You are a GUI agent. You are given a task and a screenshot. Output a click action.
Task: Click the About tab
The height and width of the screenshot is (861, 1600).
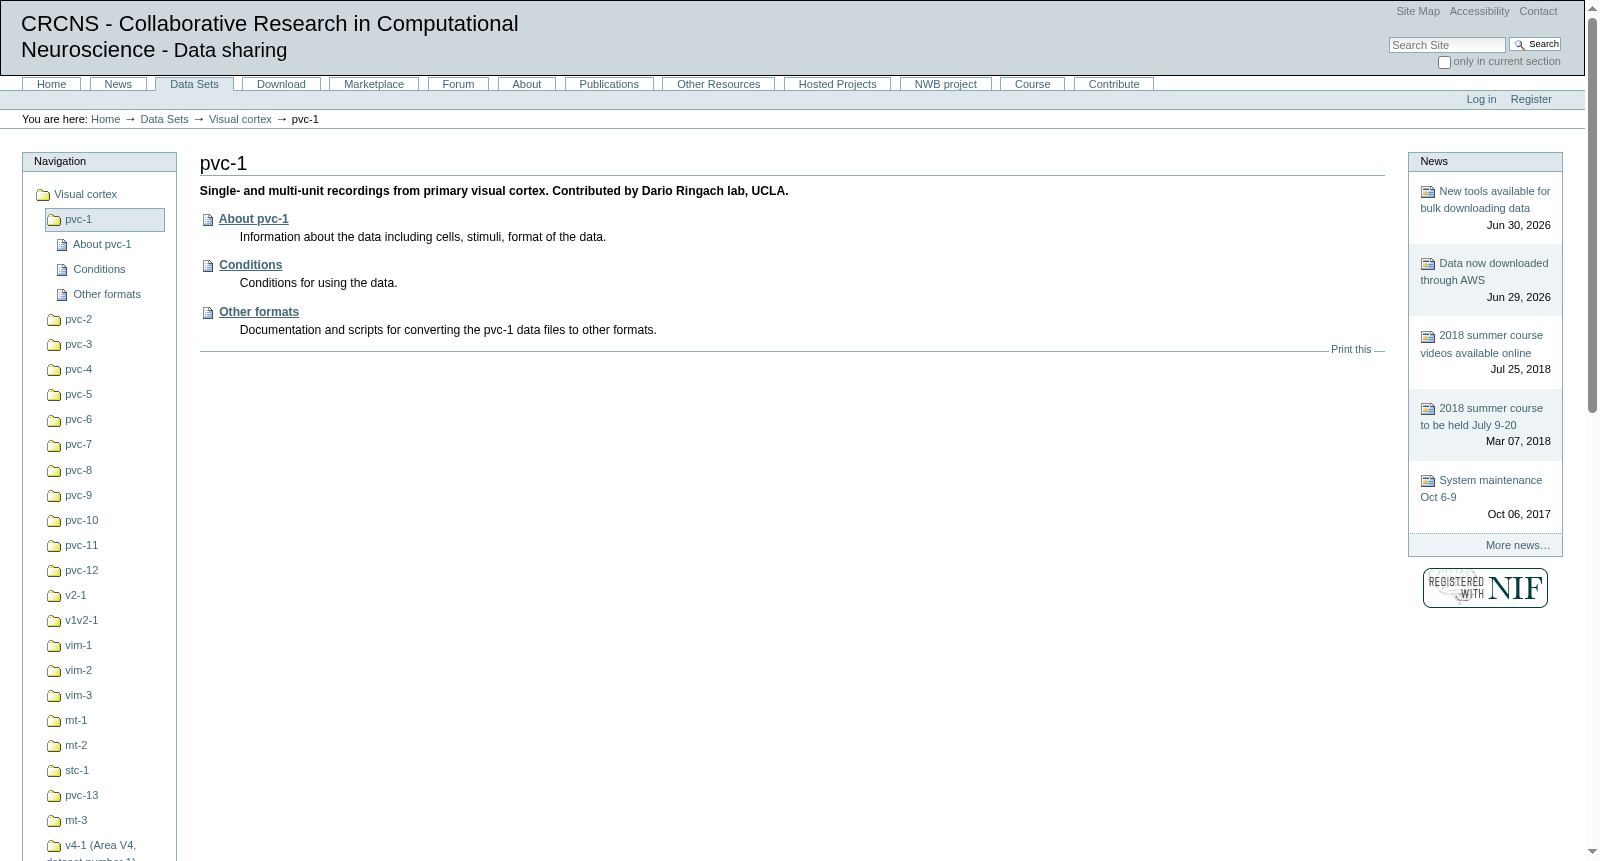coord(527,84)
